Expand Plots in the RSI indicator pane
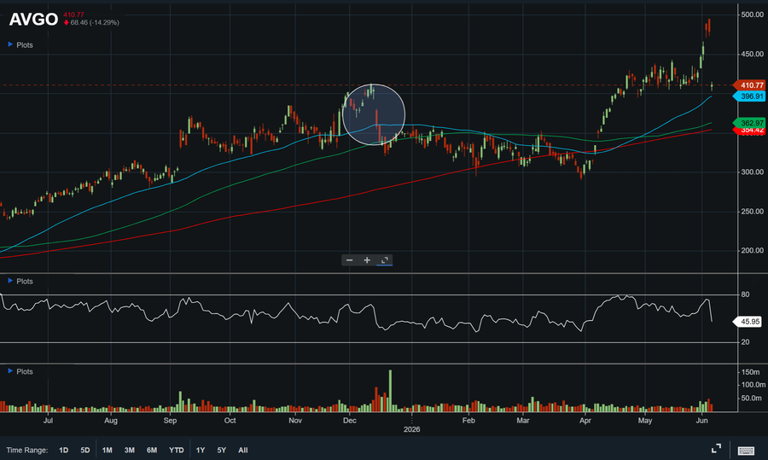The image size is (768, 460). pos(20,281)
